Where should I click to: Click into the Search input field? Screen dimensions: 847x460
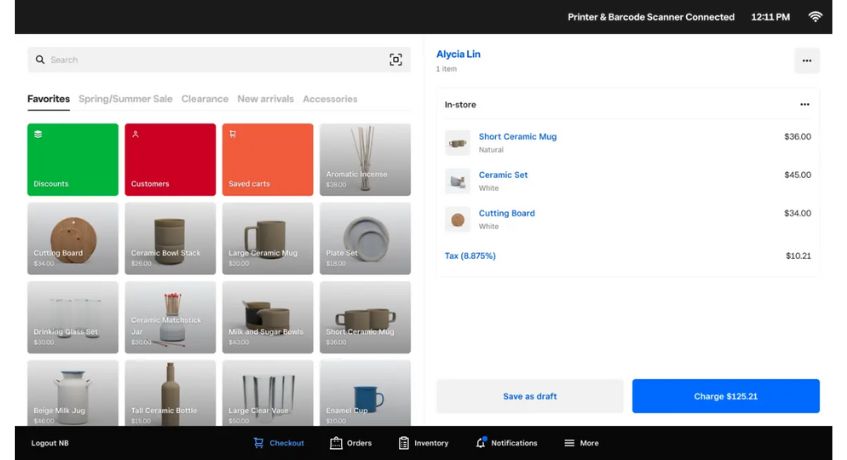click(210, 60)
